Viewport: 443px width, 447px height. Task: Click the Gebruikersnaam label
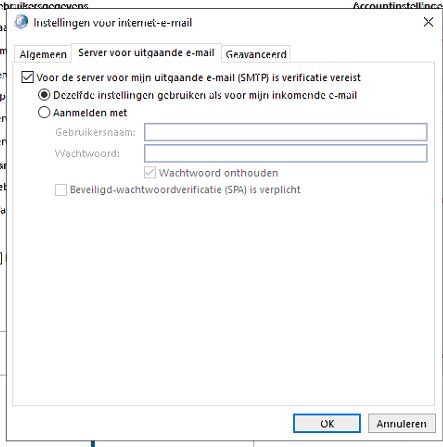pos(95,132)
